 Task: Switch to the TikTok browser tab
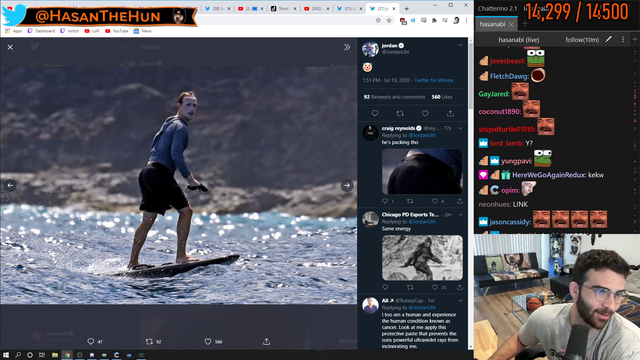tap(280, 9)
